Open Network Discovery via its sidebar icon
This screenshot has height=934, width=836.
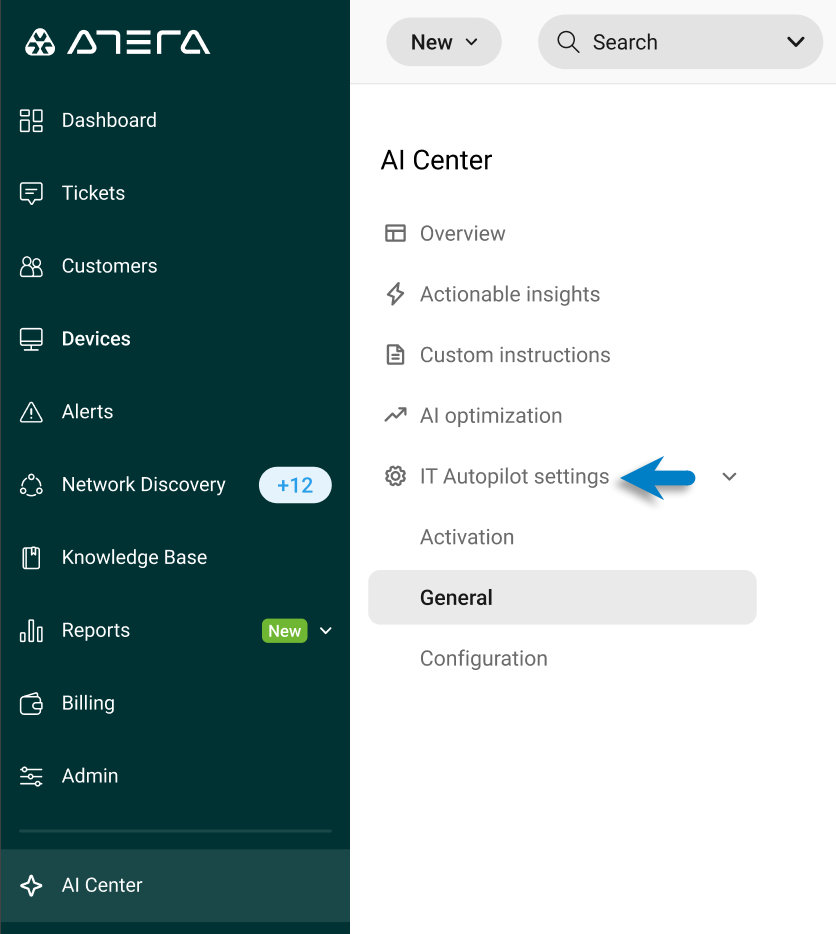31,484
